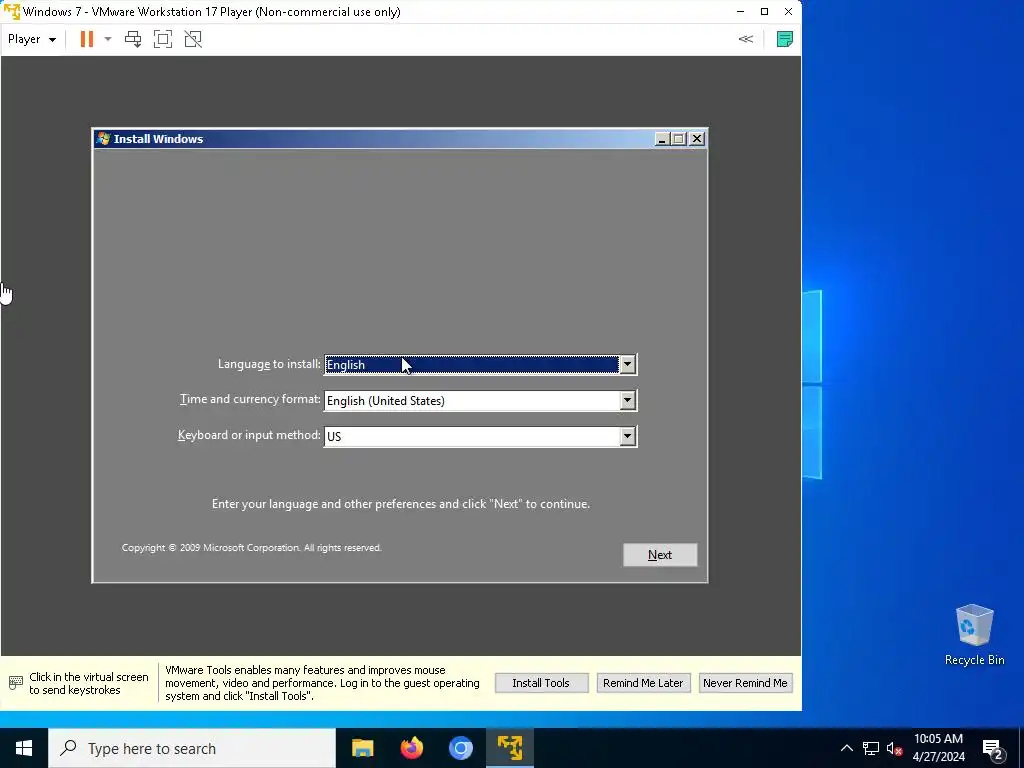
Task: Choose Remind Me Later
Action: [643, 683]
